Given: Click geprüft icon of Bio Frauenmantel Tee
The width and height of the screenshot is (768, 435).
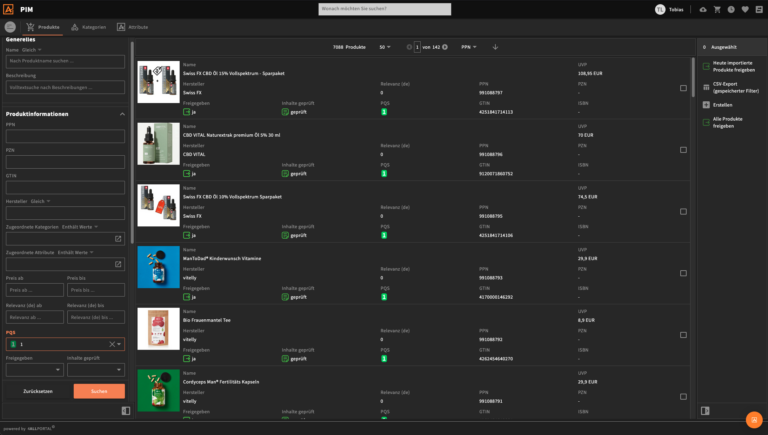Looking at the screenshot, I should 285,359.
